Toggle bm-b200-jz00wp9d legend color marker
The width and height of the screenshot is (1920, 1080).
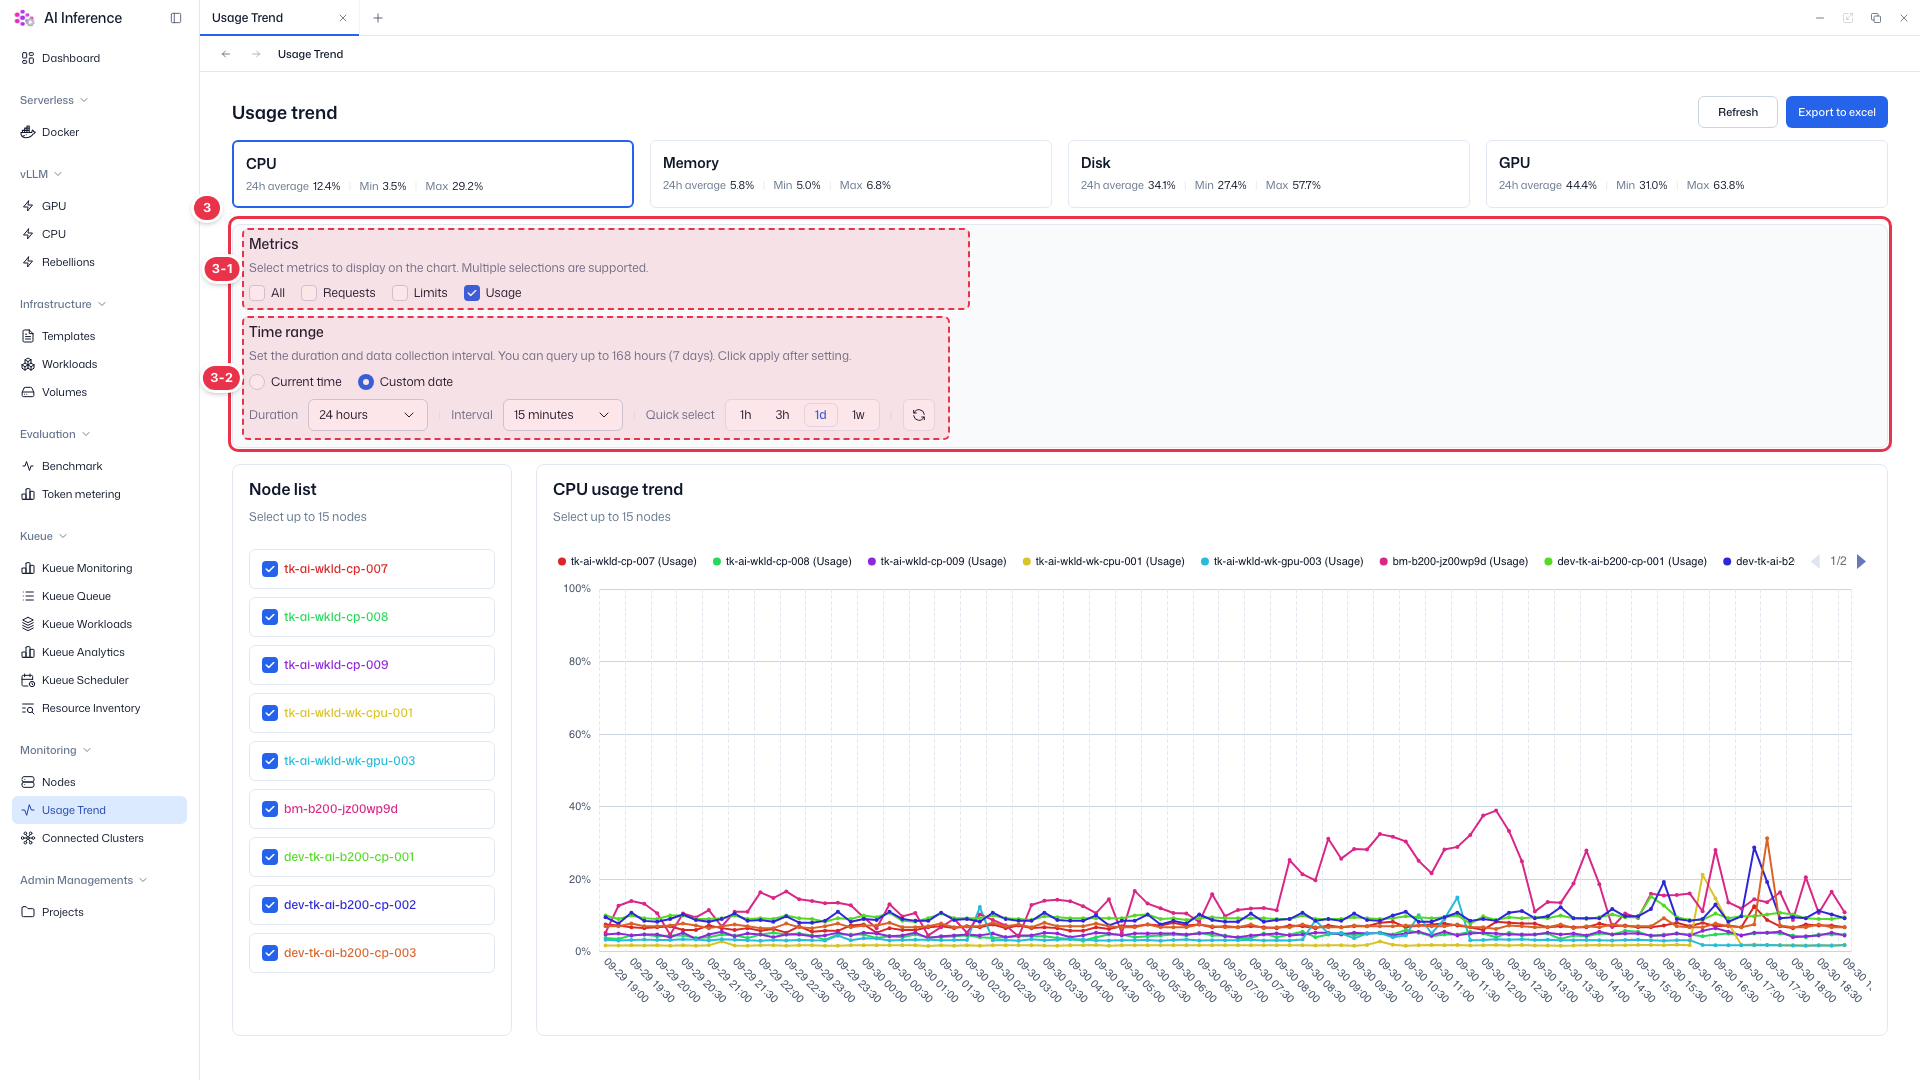click(1384, 562)
